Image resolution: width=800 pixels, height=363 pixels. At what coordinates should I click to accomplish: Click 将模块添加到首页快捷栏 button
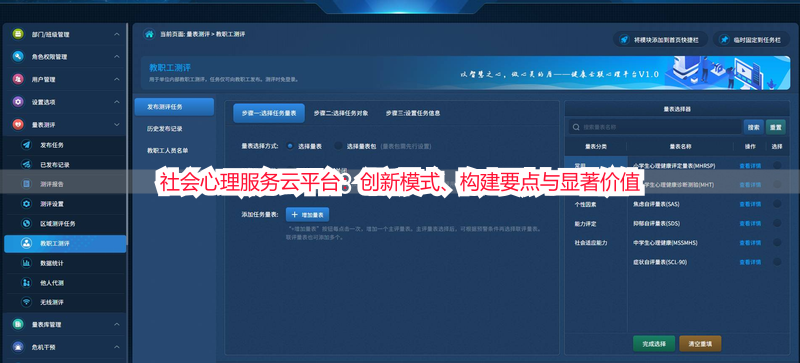[x=661, y=39]
